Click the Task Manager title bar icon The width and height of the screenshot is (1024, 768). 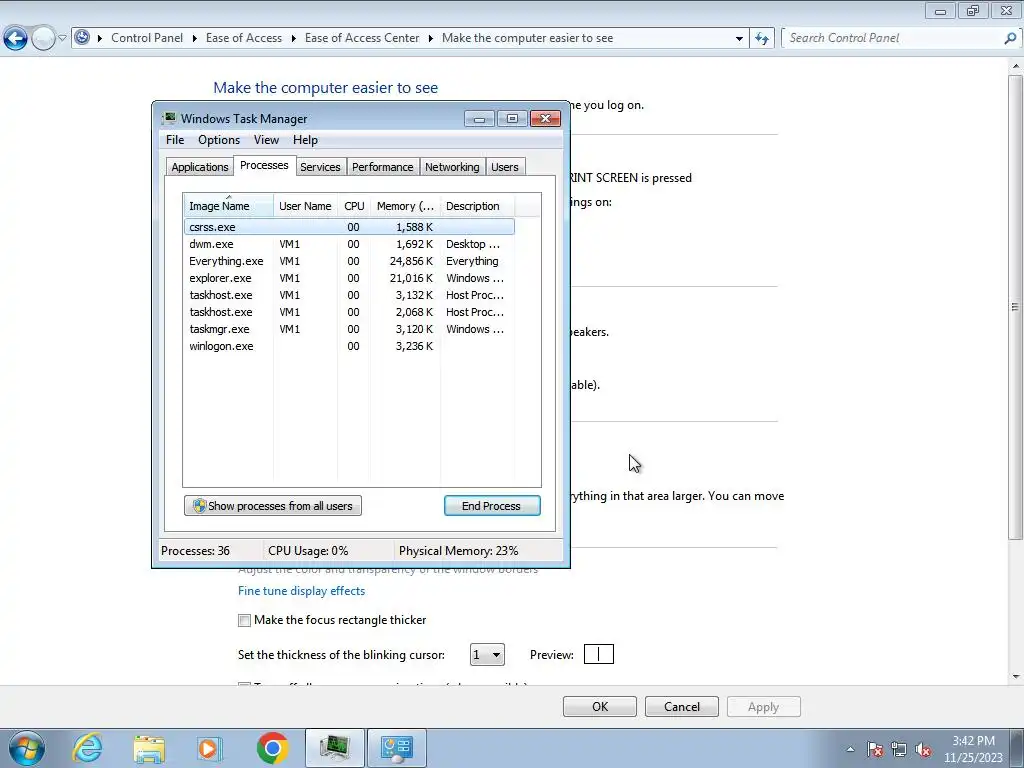coord(169,118)
